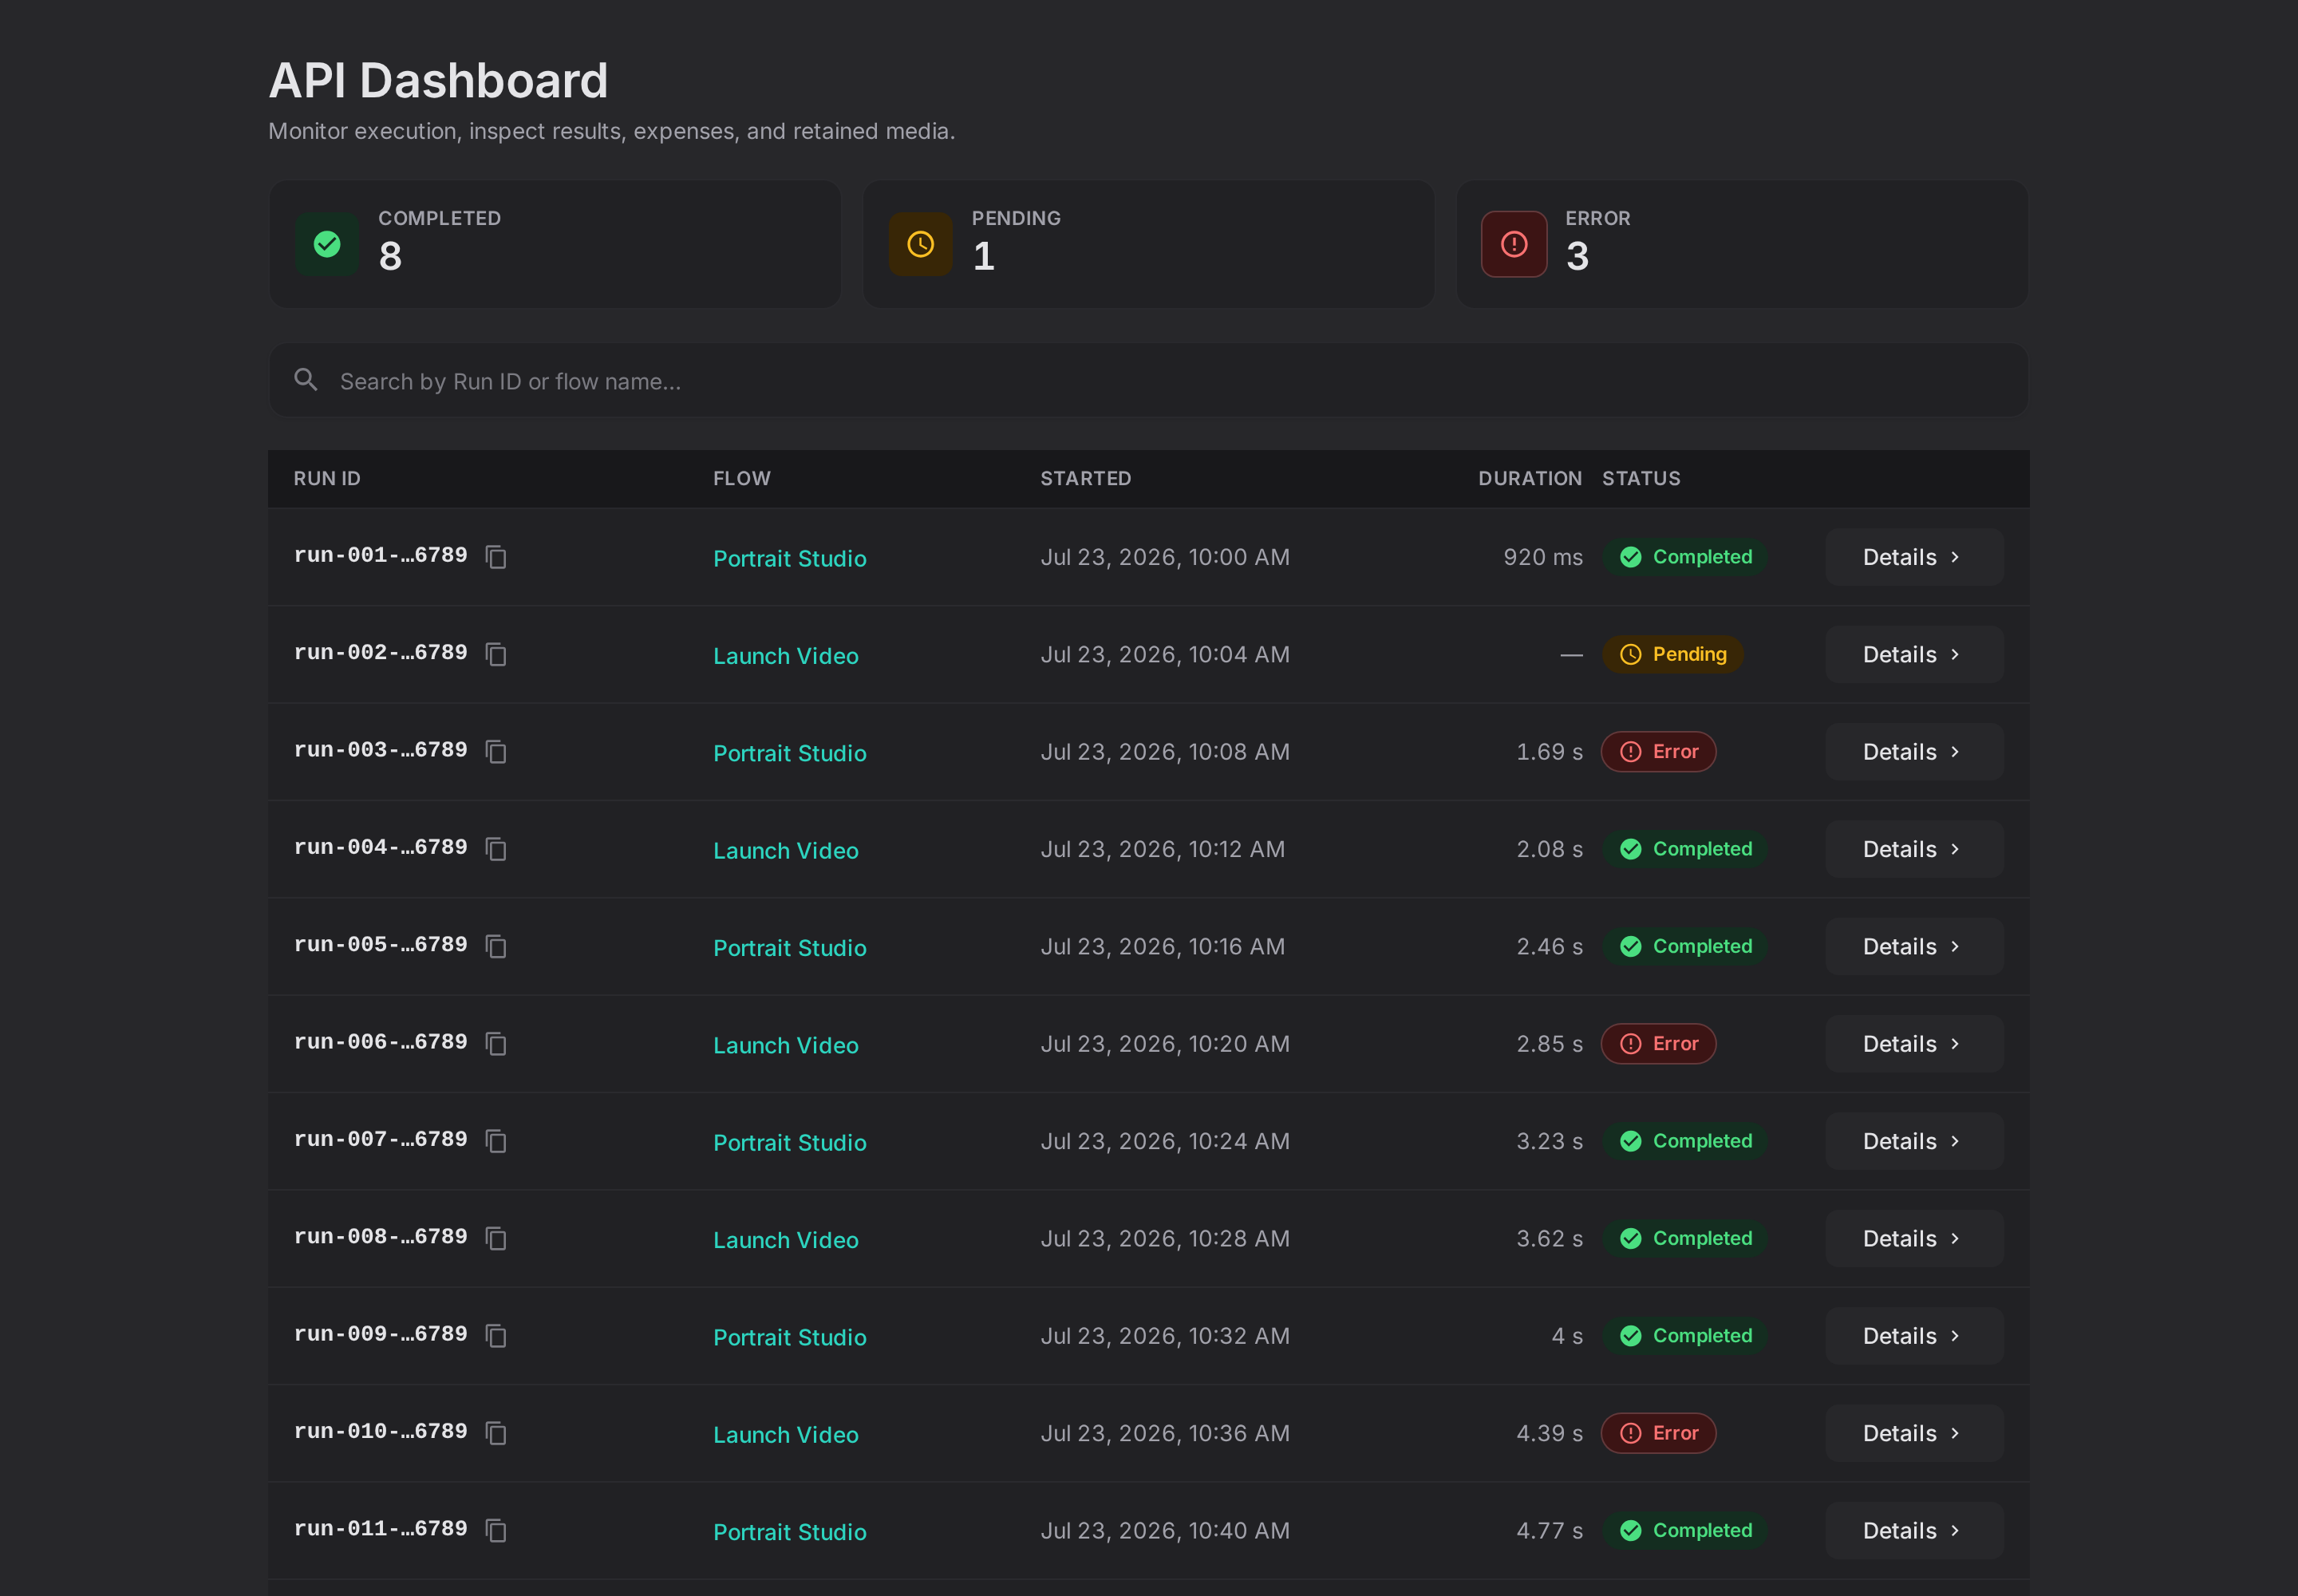This screenshot has width=2298, height=1596.
Task: Click the RUN ID column header
Action: tap(327, 478)
